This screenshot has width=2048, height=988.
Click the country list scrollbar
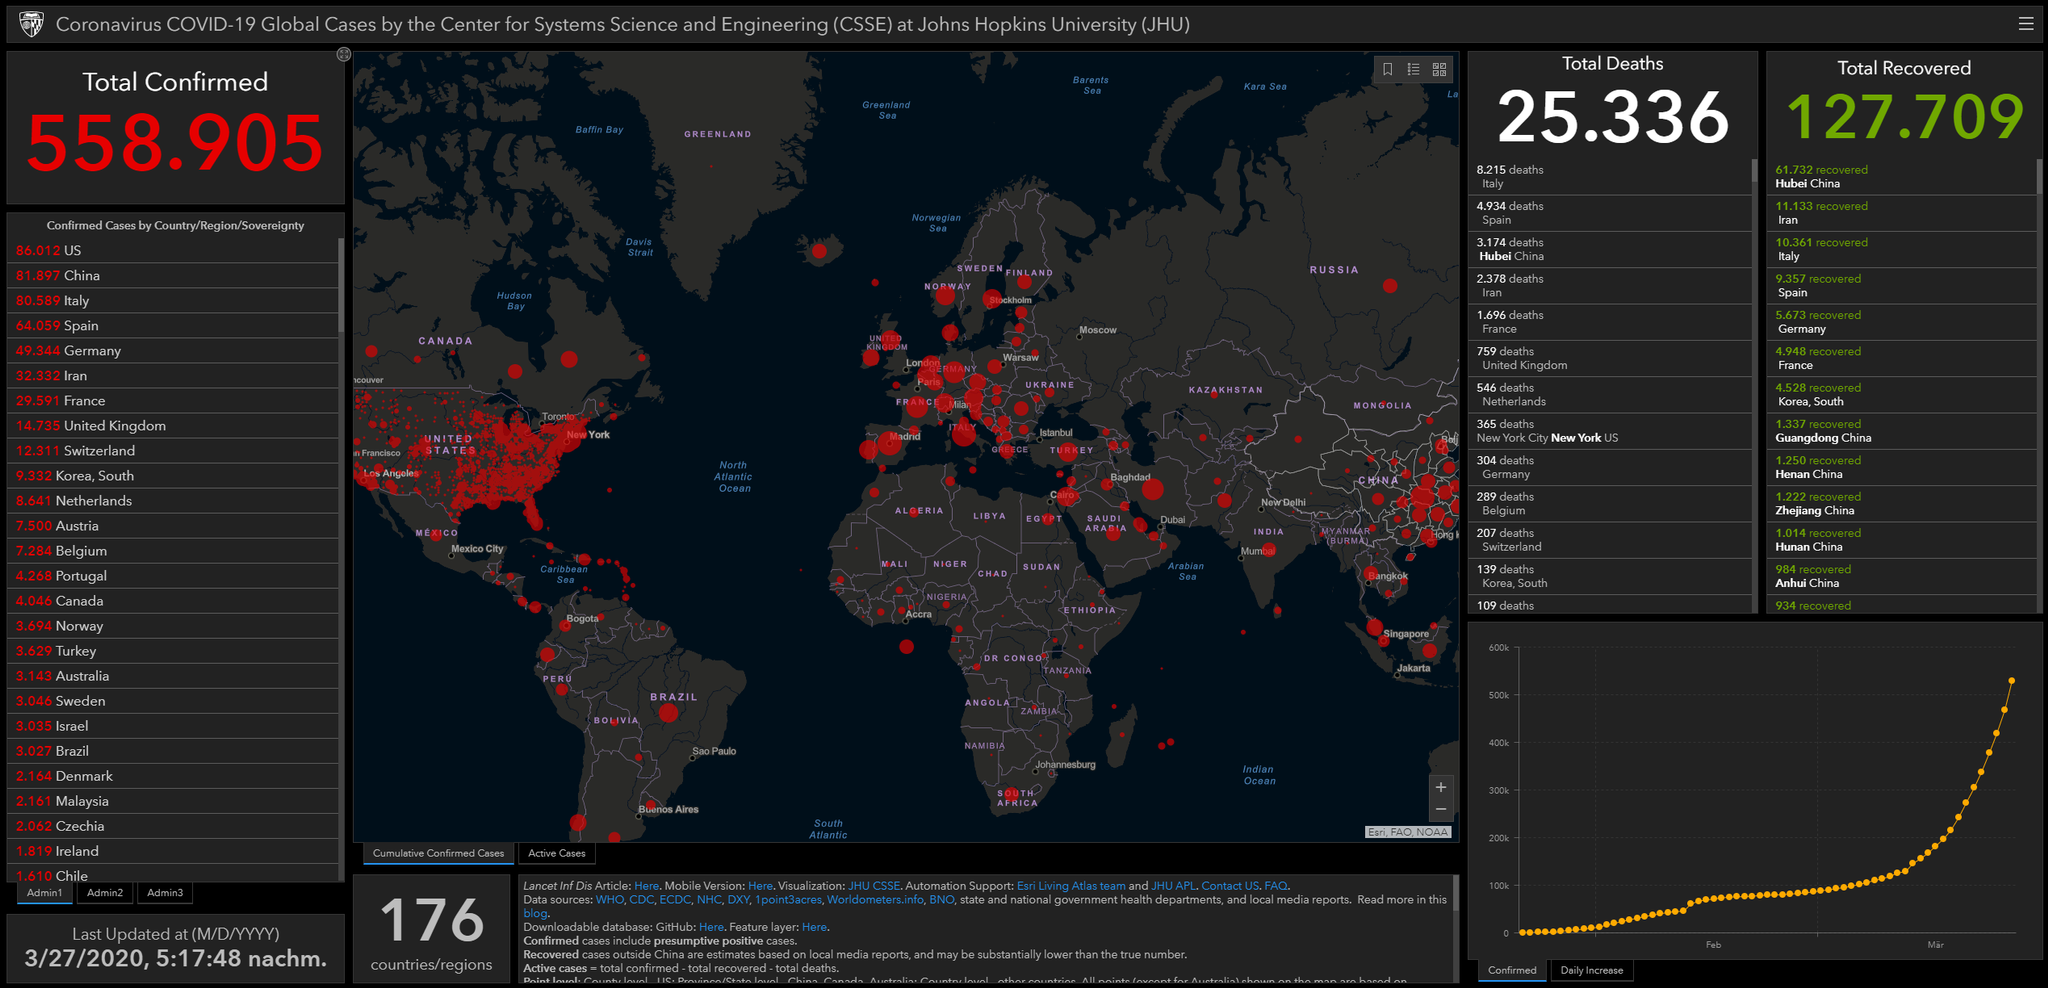(341, 285)
